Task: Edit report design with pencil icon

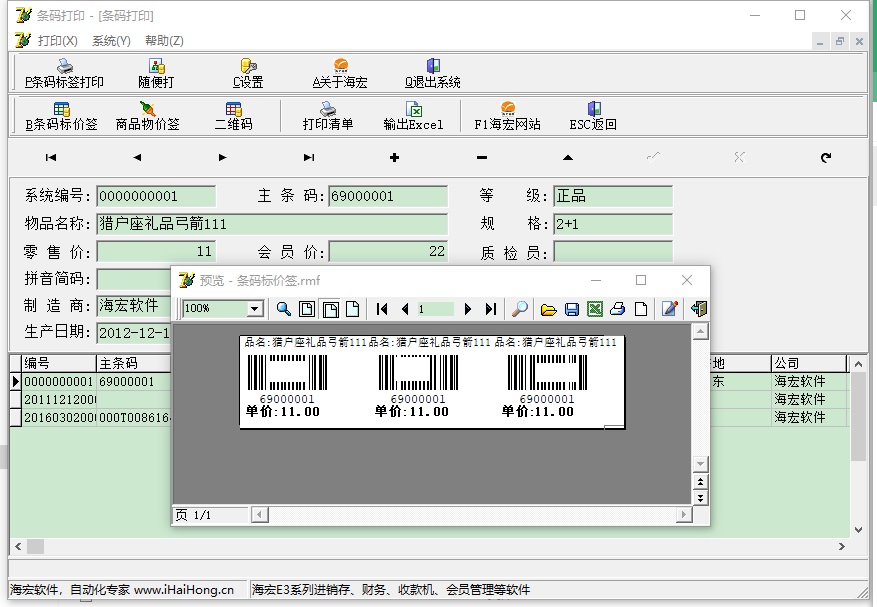Action: coord(669,309)
